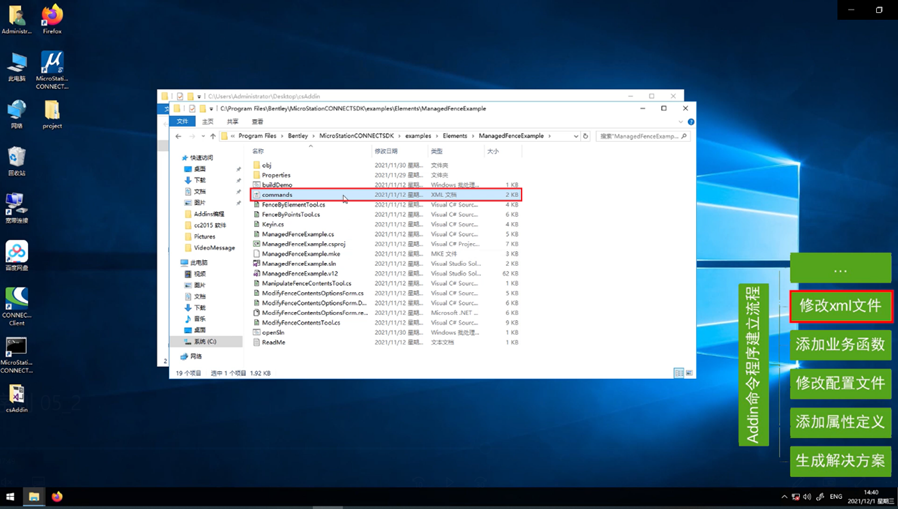Click the search ManagedFenceExample box

point(643,136)
